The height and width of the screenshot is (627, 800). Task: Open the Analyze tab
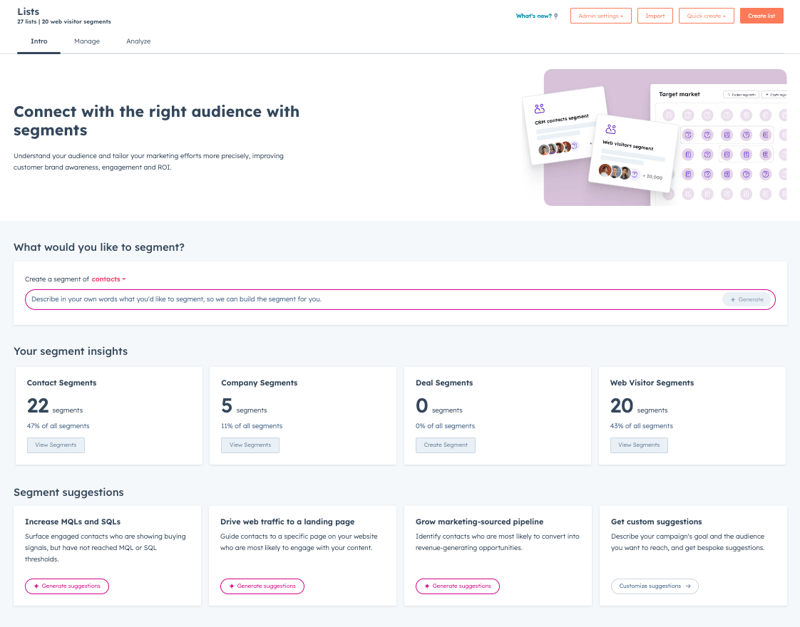pyautogui.click(x=138, y=41)
